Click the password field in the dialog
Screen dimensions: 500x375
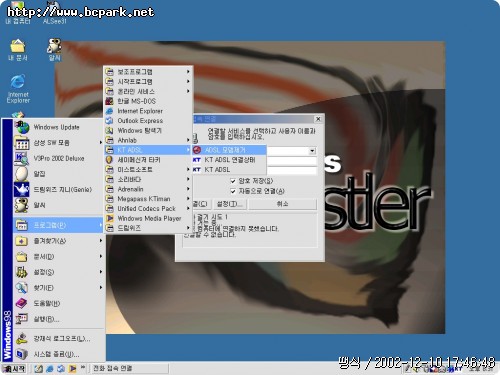[x=292, y=170]
